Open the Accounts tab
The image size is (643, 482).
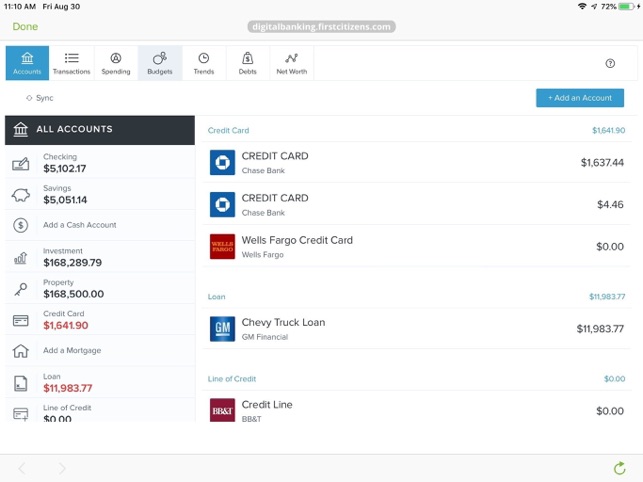click(27, 63)
